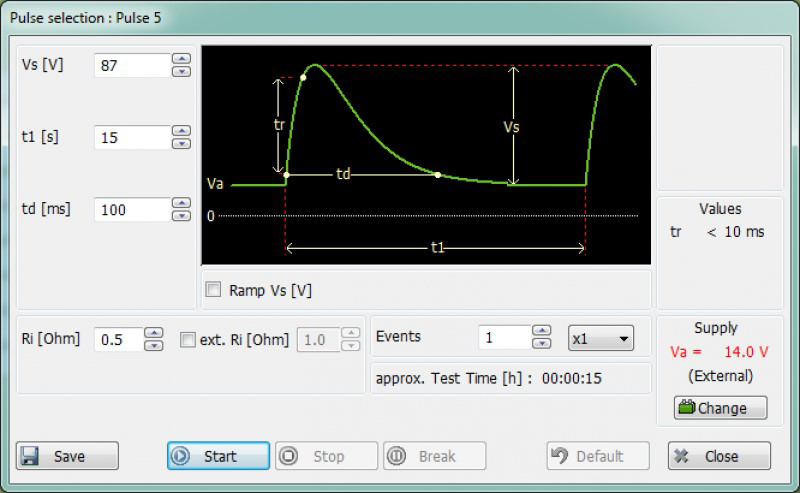800x493 pixels.
Task: Open the x1 multiplier dropdown
Action: pos(601,338)
